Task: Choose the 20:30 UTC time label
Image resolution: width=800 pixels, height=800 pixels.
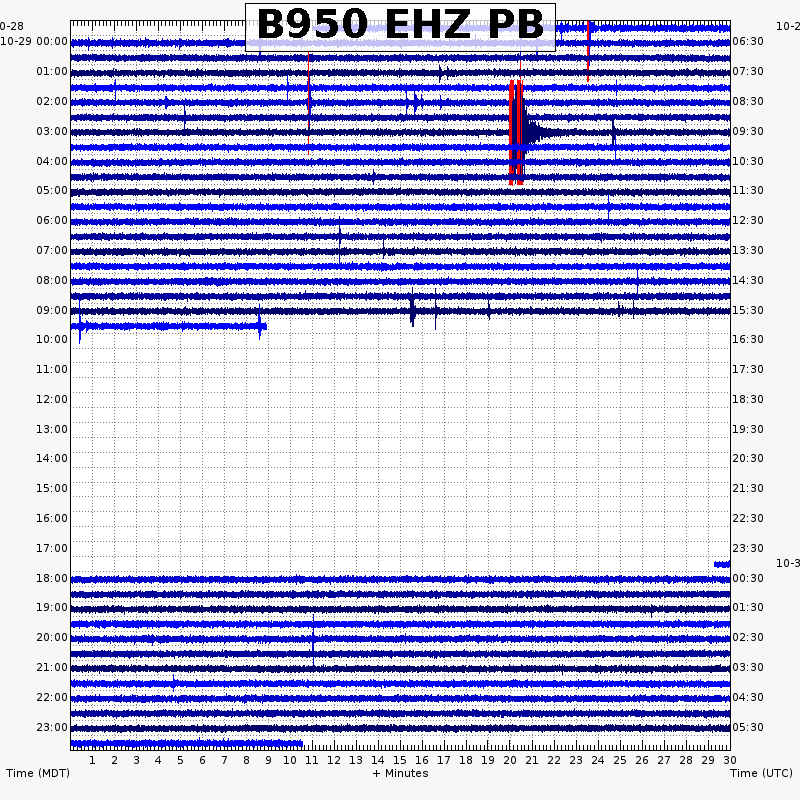Action: tap(748, 459)
